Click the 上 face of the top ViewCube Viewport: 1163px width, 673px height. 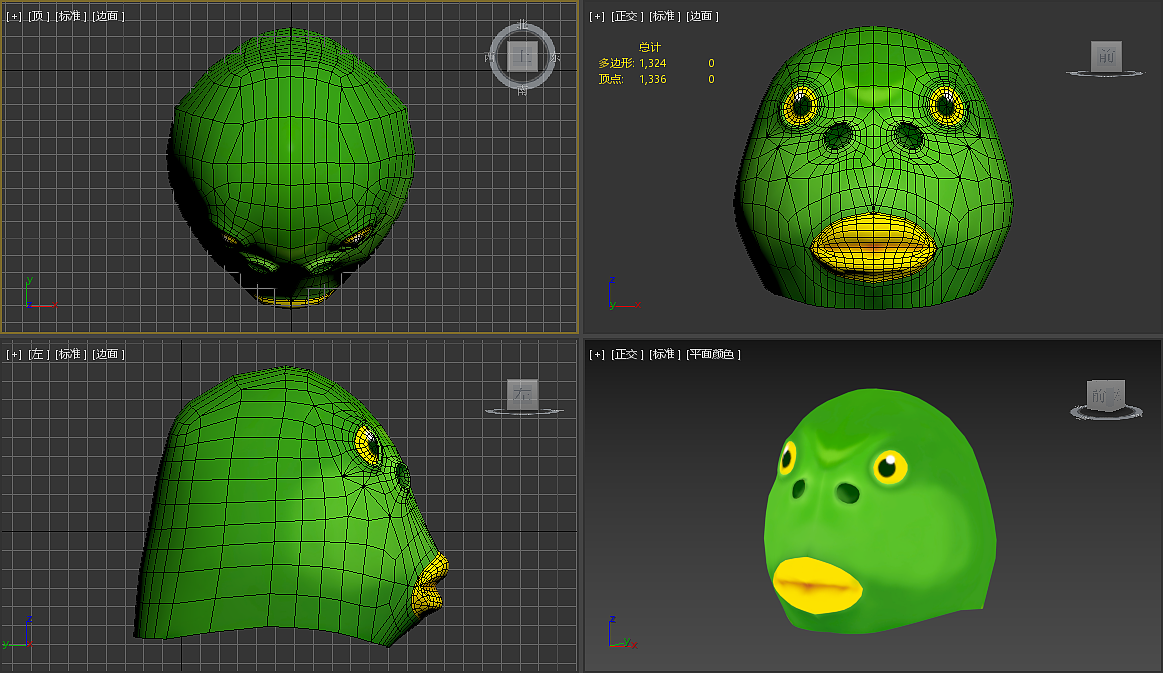(x=523, y=56)
